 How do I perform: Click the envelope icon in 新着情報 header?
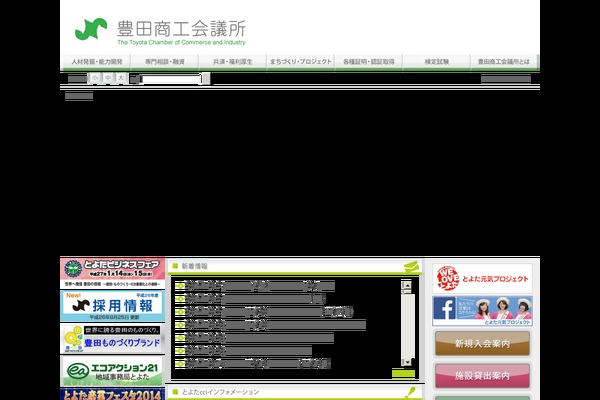(411, 266)
